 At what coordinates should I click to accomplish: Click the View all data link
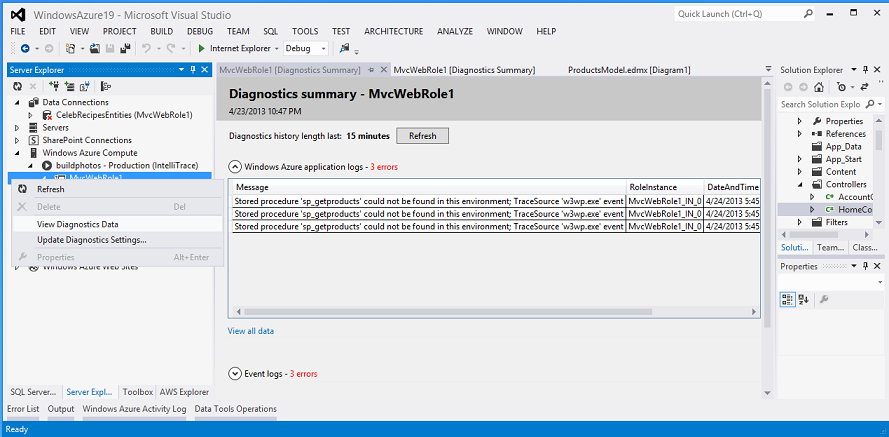[251, 331]
